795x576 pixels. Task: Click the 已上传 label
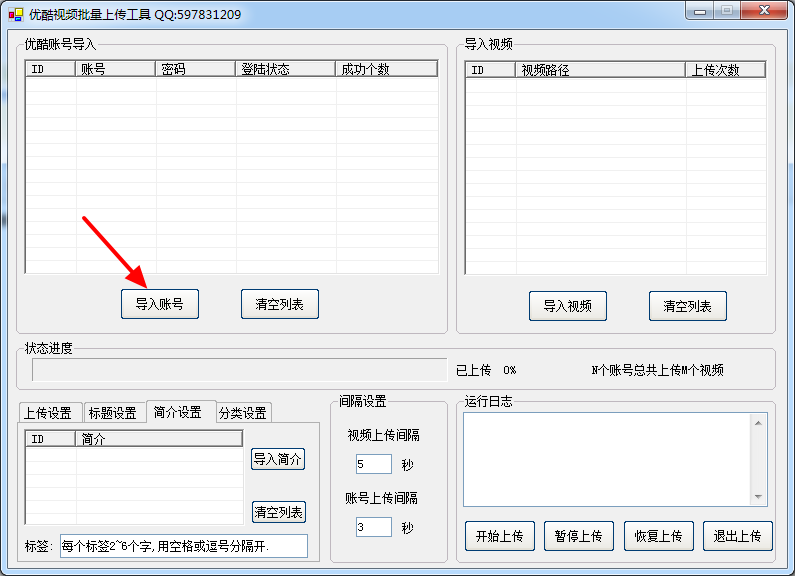474,370
